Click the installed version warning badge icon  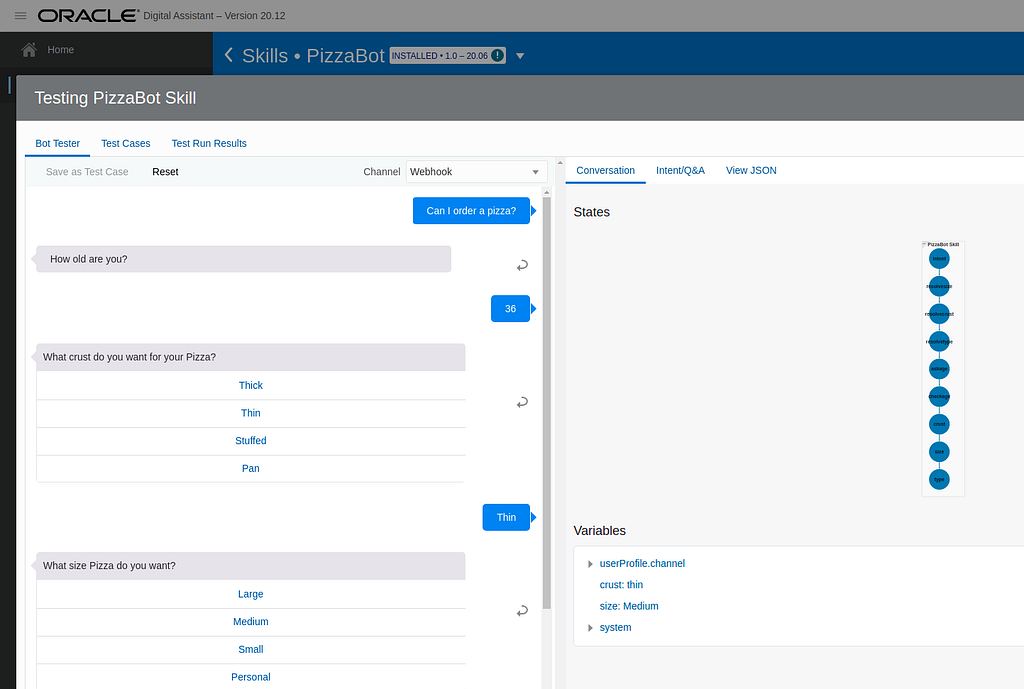pos(498,56)
